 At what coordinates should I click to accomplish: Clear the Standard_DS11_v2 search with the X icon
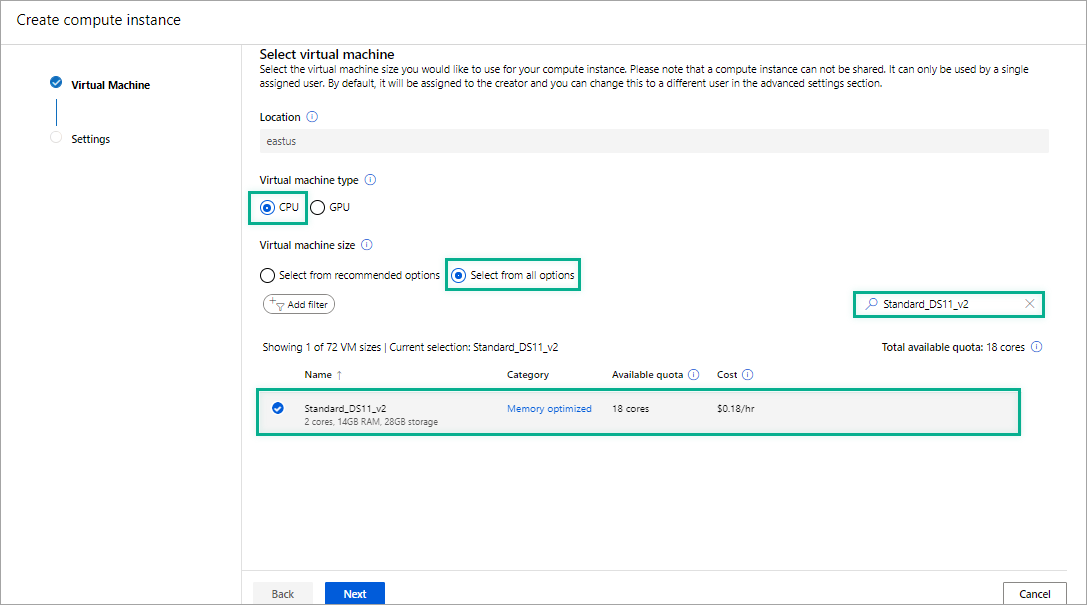[x=1027, y=303]
